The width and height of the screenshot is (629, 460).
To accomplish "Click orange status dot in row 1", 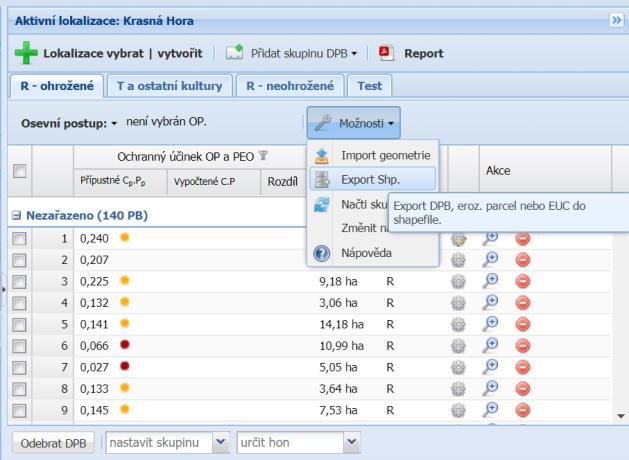I will tap(125, 237).
